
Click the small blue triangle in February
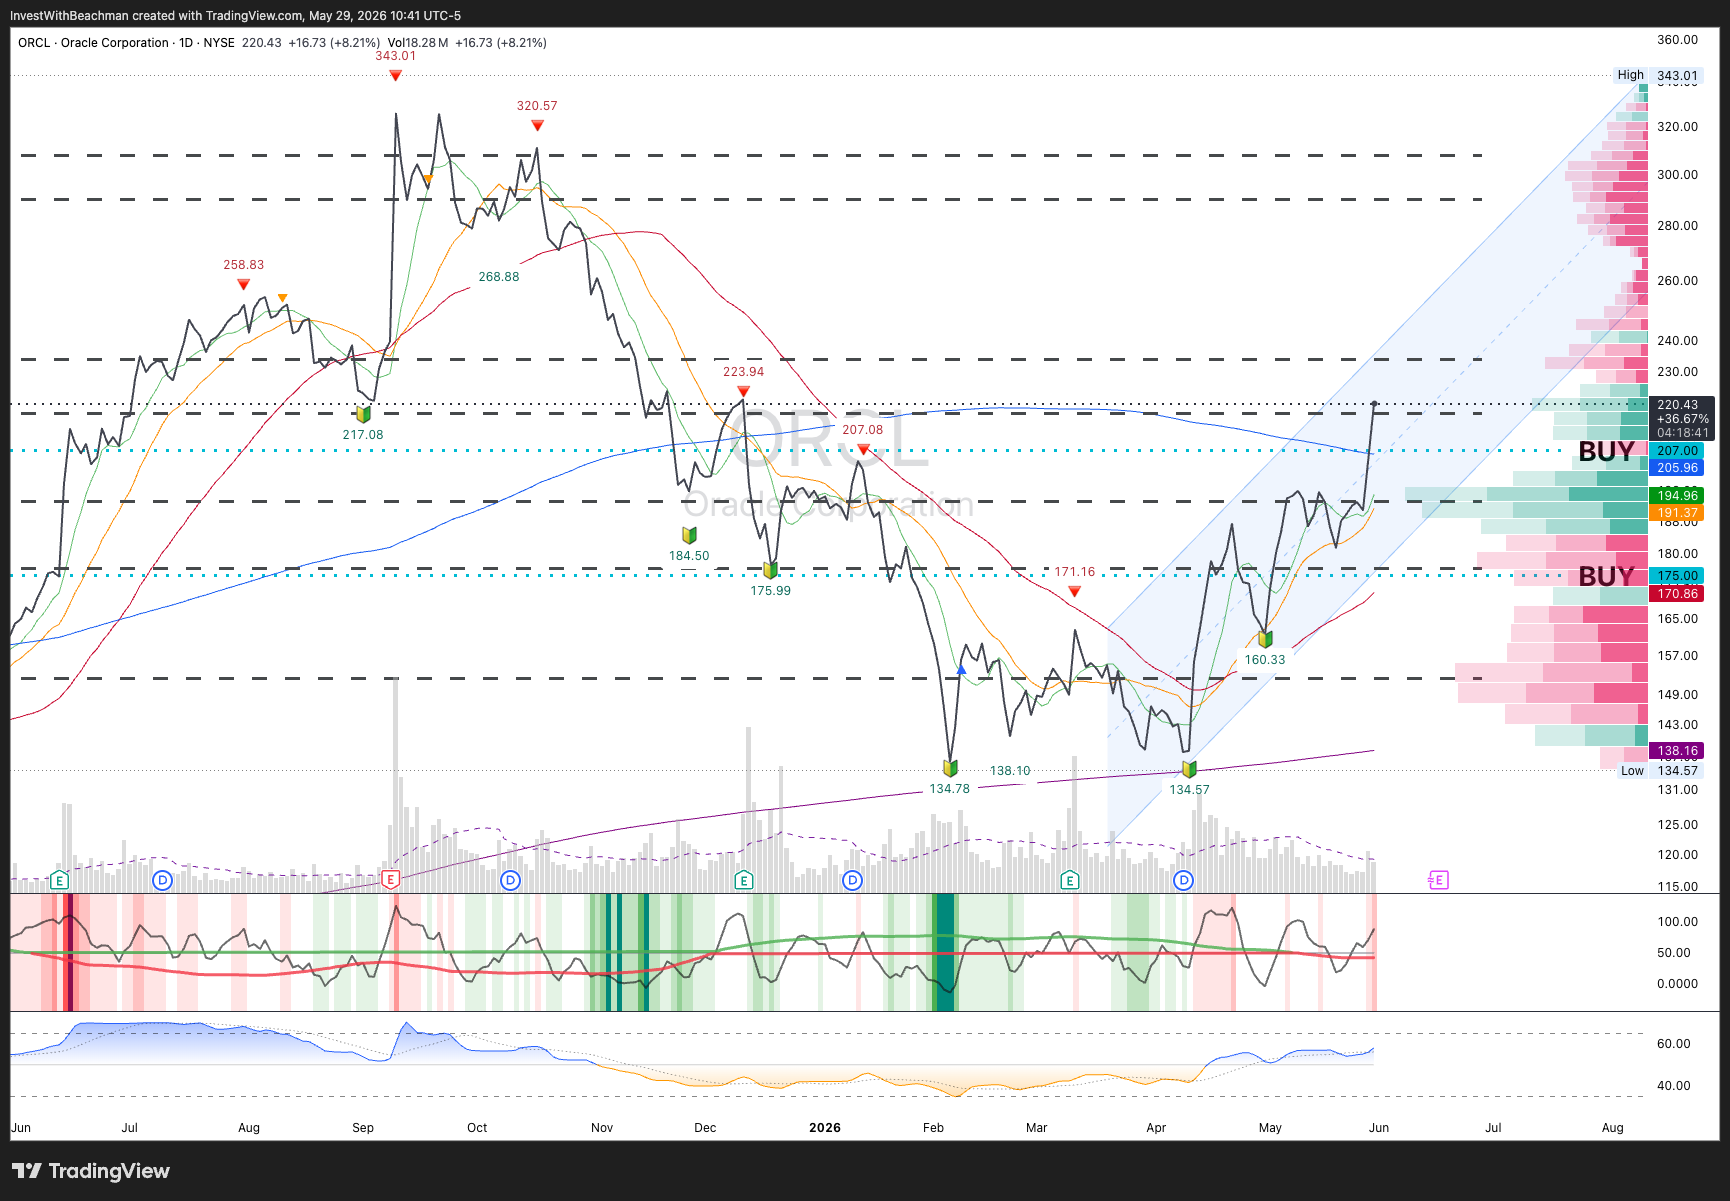(x=961, y=669)
